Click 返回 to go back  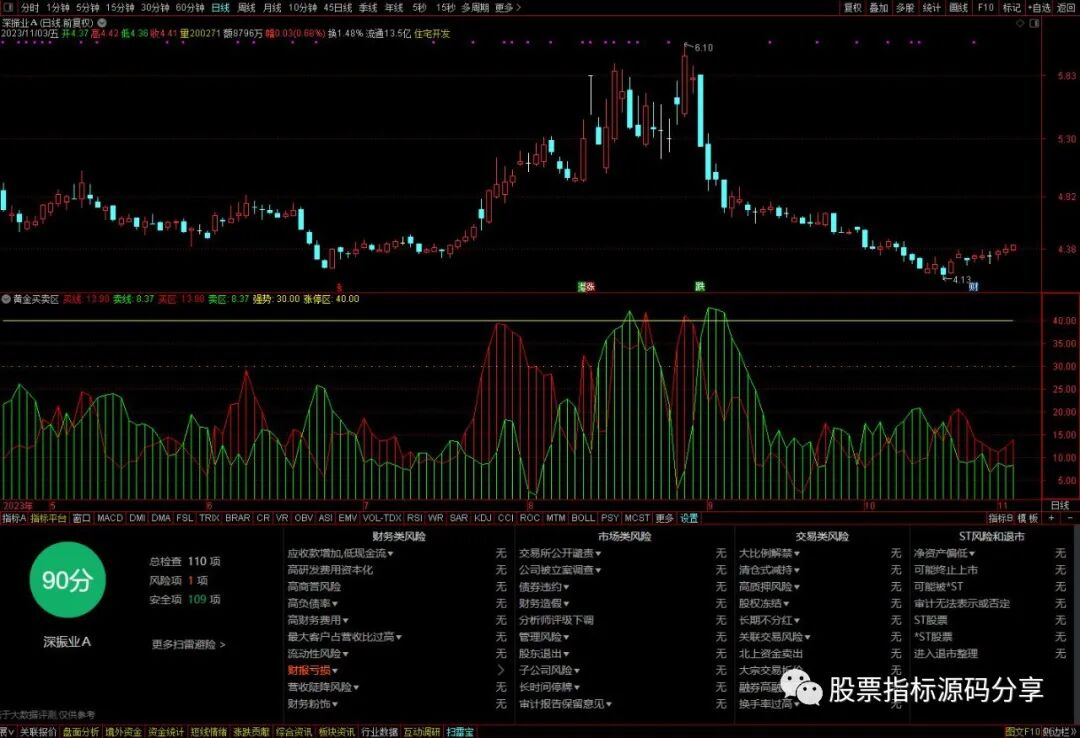pyautogui.click(x=1066, y=8)
